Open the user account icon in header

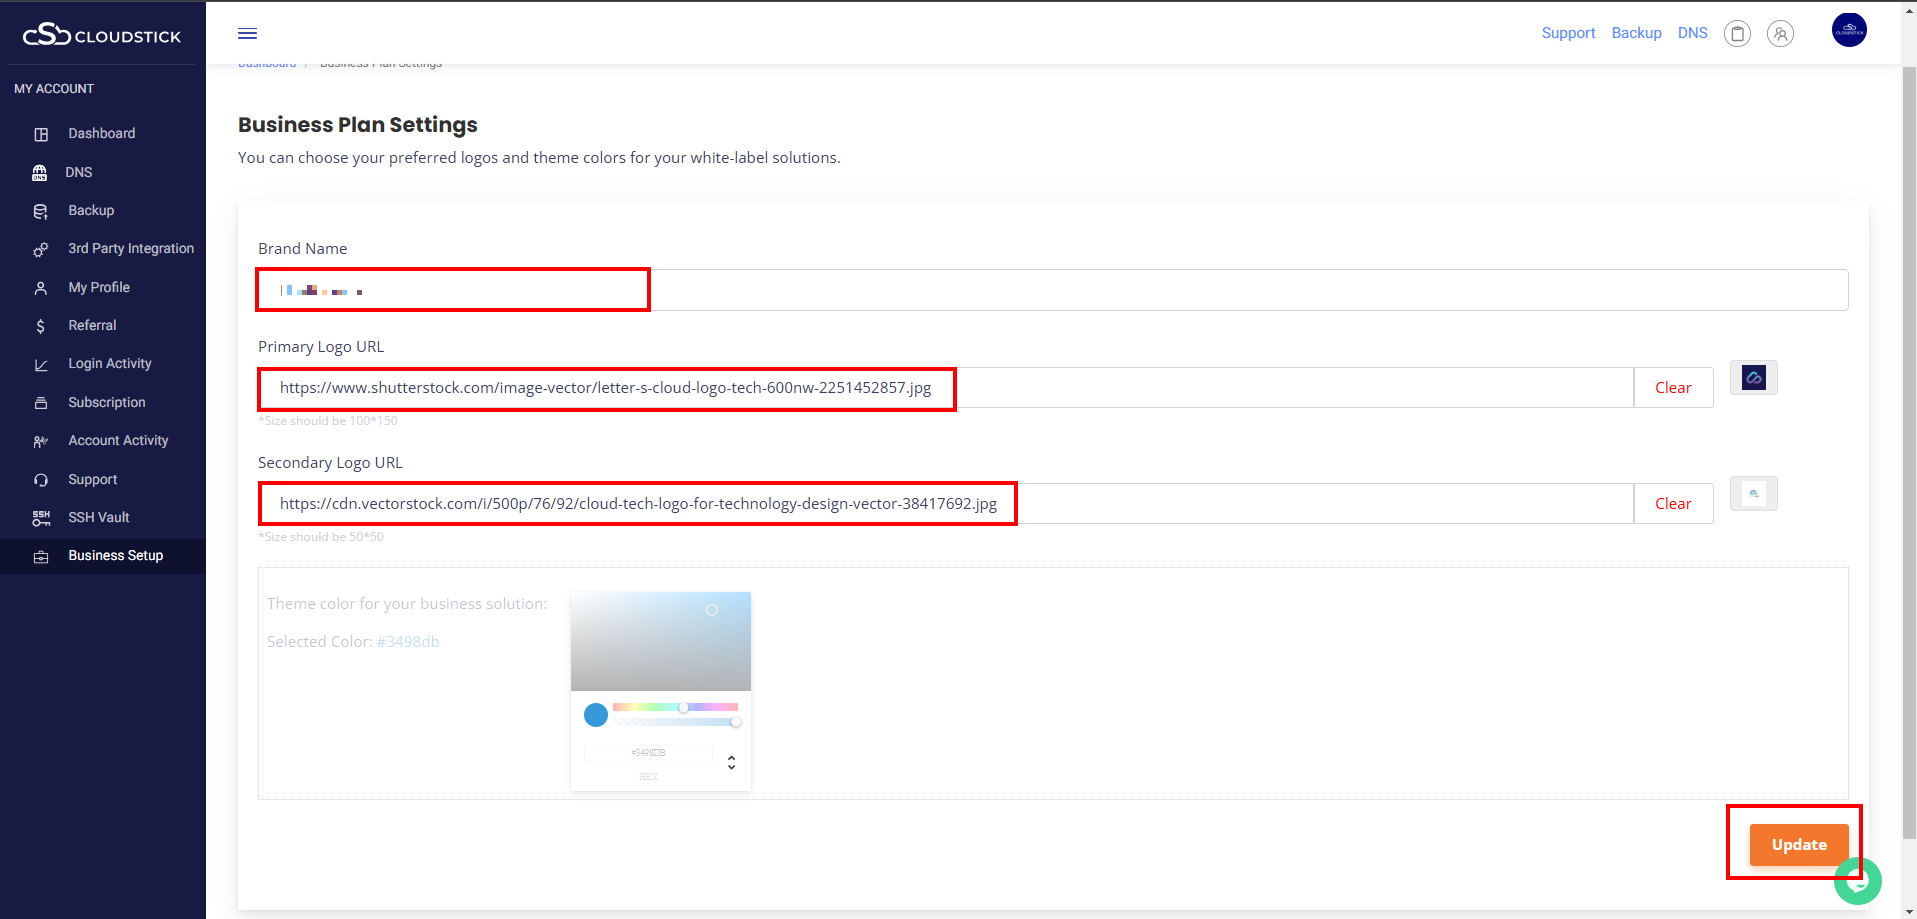tap(1780, 34)
